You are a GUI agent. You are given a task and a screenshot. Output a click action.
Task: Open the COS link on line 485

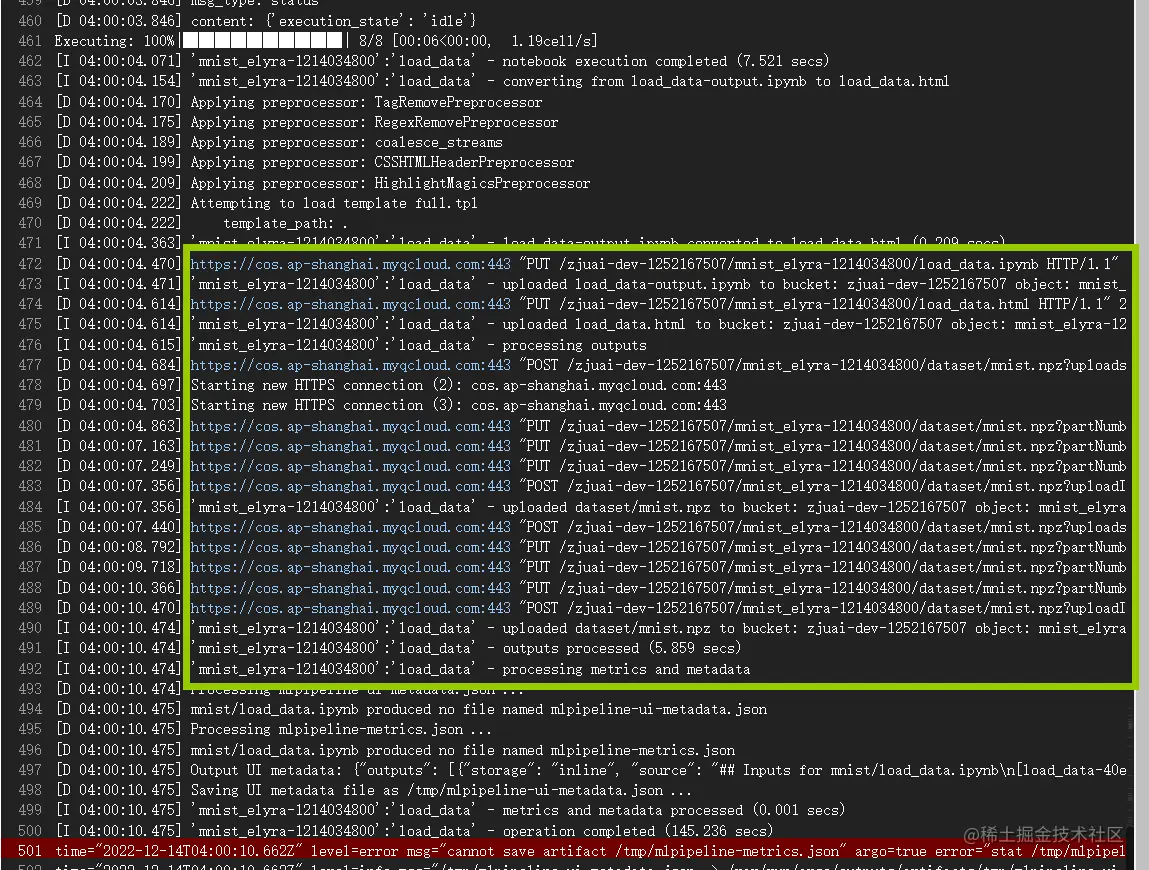coord(350,527)
